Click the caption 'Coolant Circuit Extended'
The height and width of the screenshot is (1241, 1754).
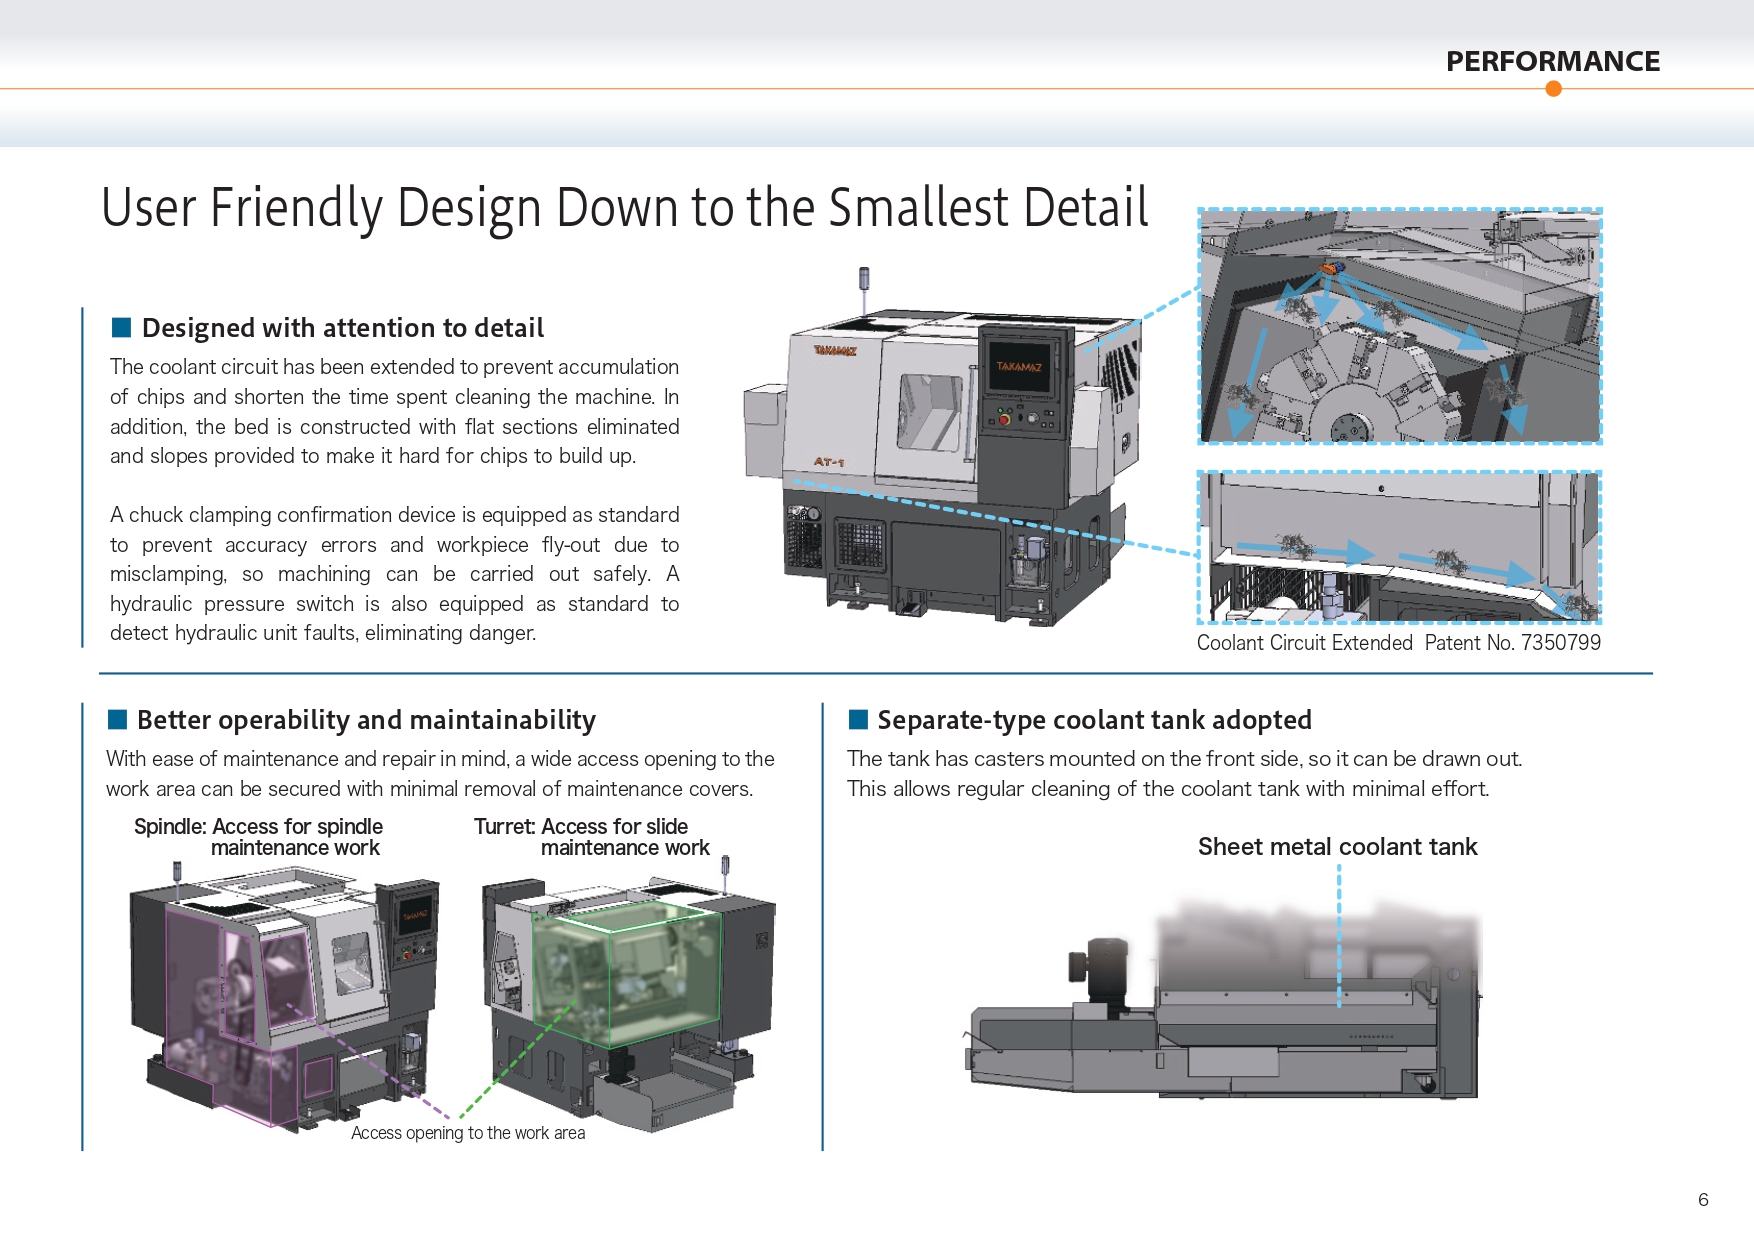coord(1305,643)
